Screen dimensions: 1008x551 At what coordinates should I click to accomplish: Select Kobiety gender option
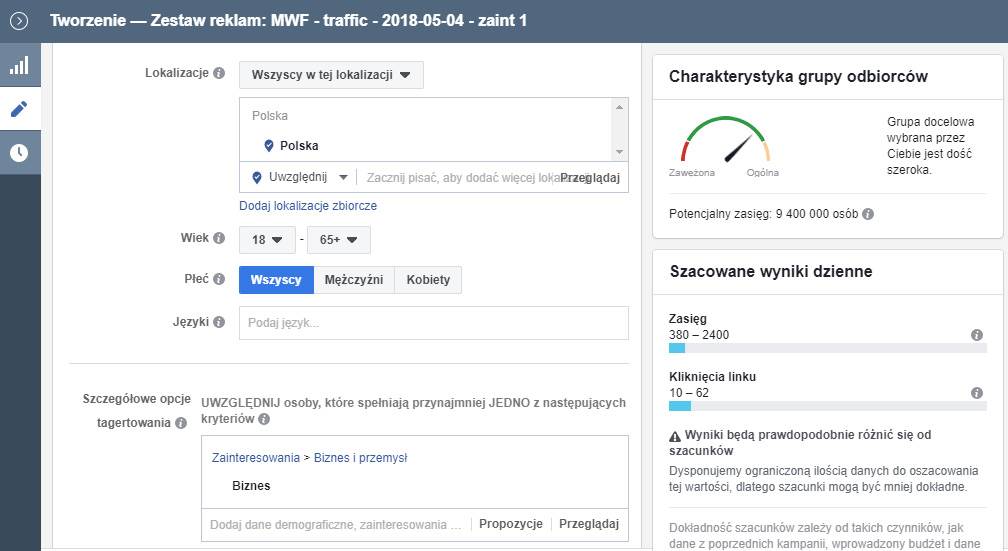coord(428,280)
